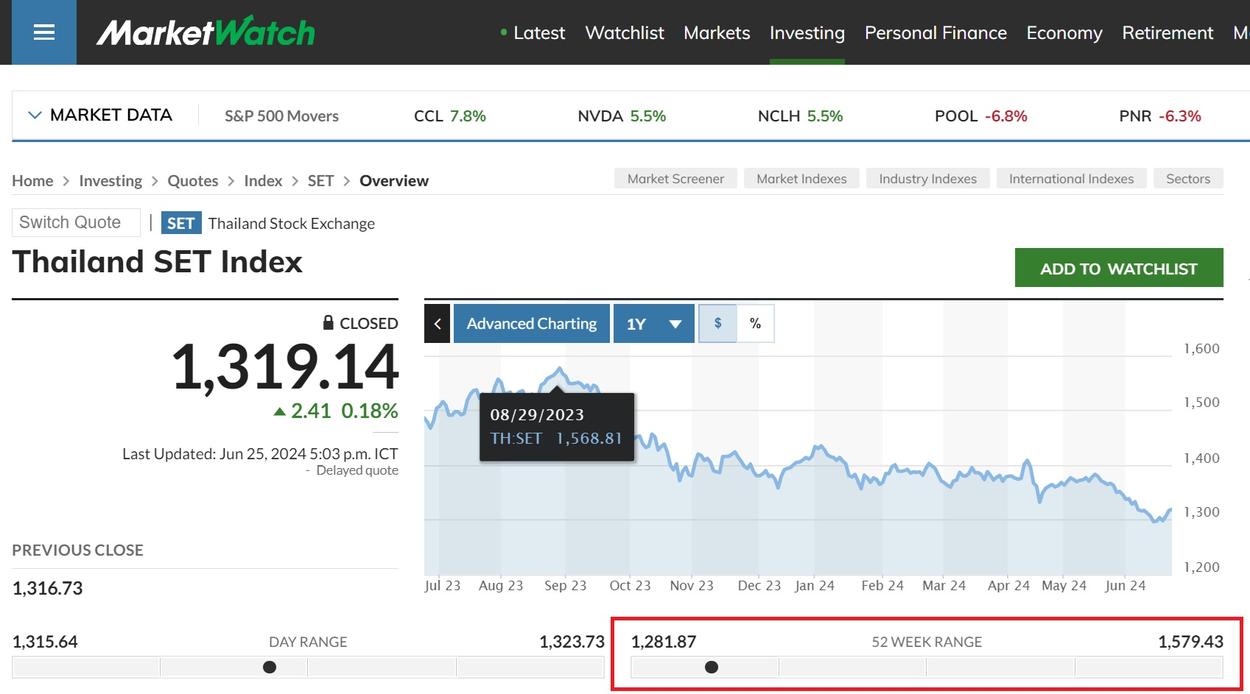Open Industry Indexes
This screenshot has height=694, width=1250.
click(x=928, y=179)
